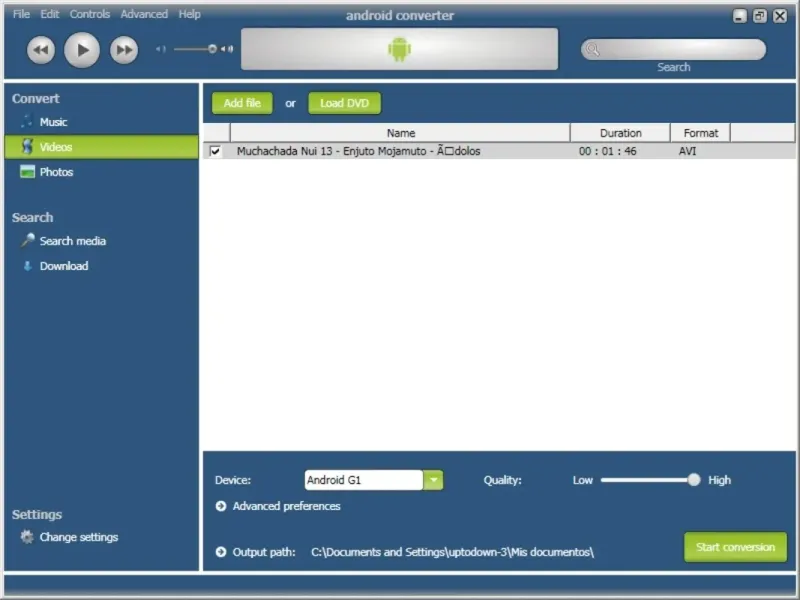The height and width of the screenshot is (600, 800).
Task: Sort by the Name column header
Action: tap(400, 133)
